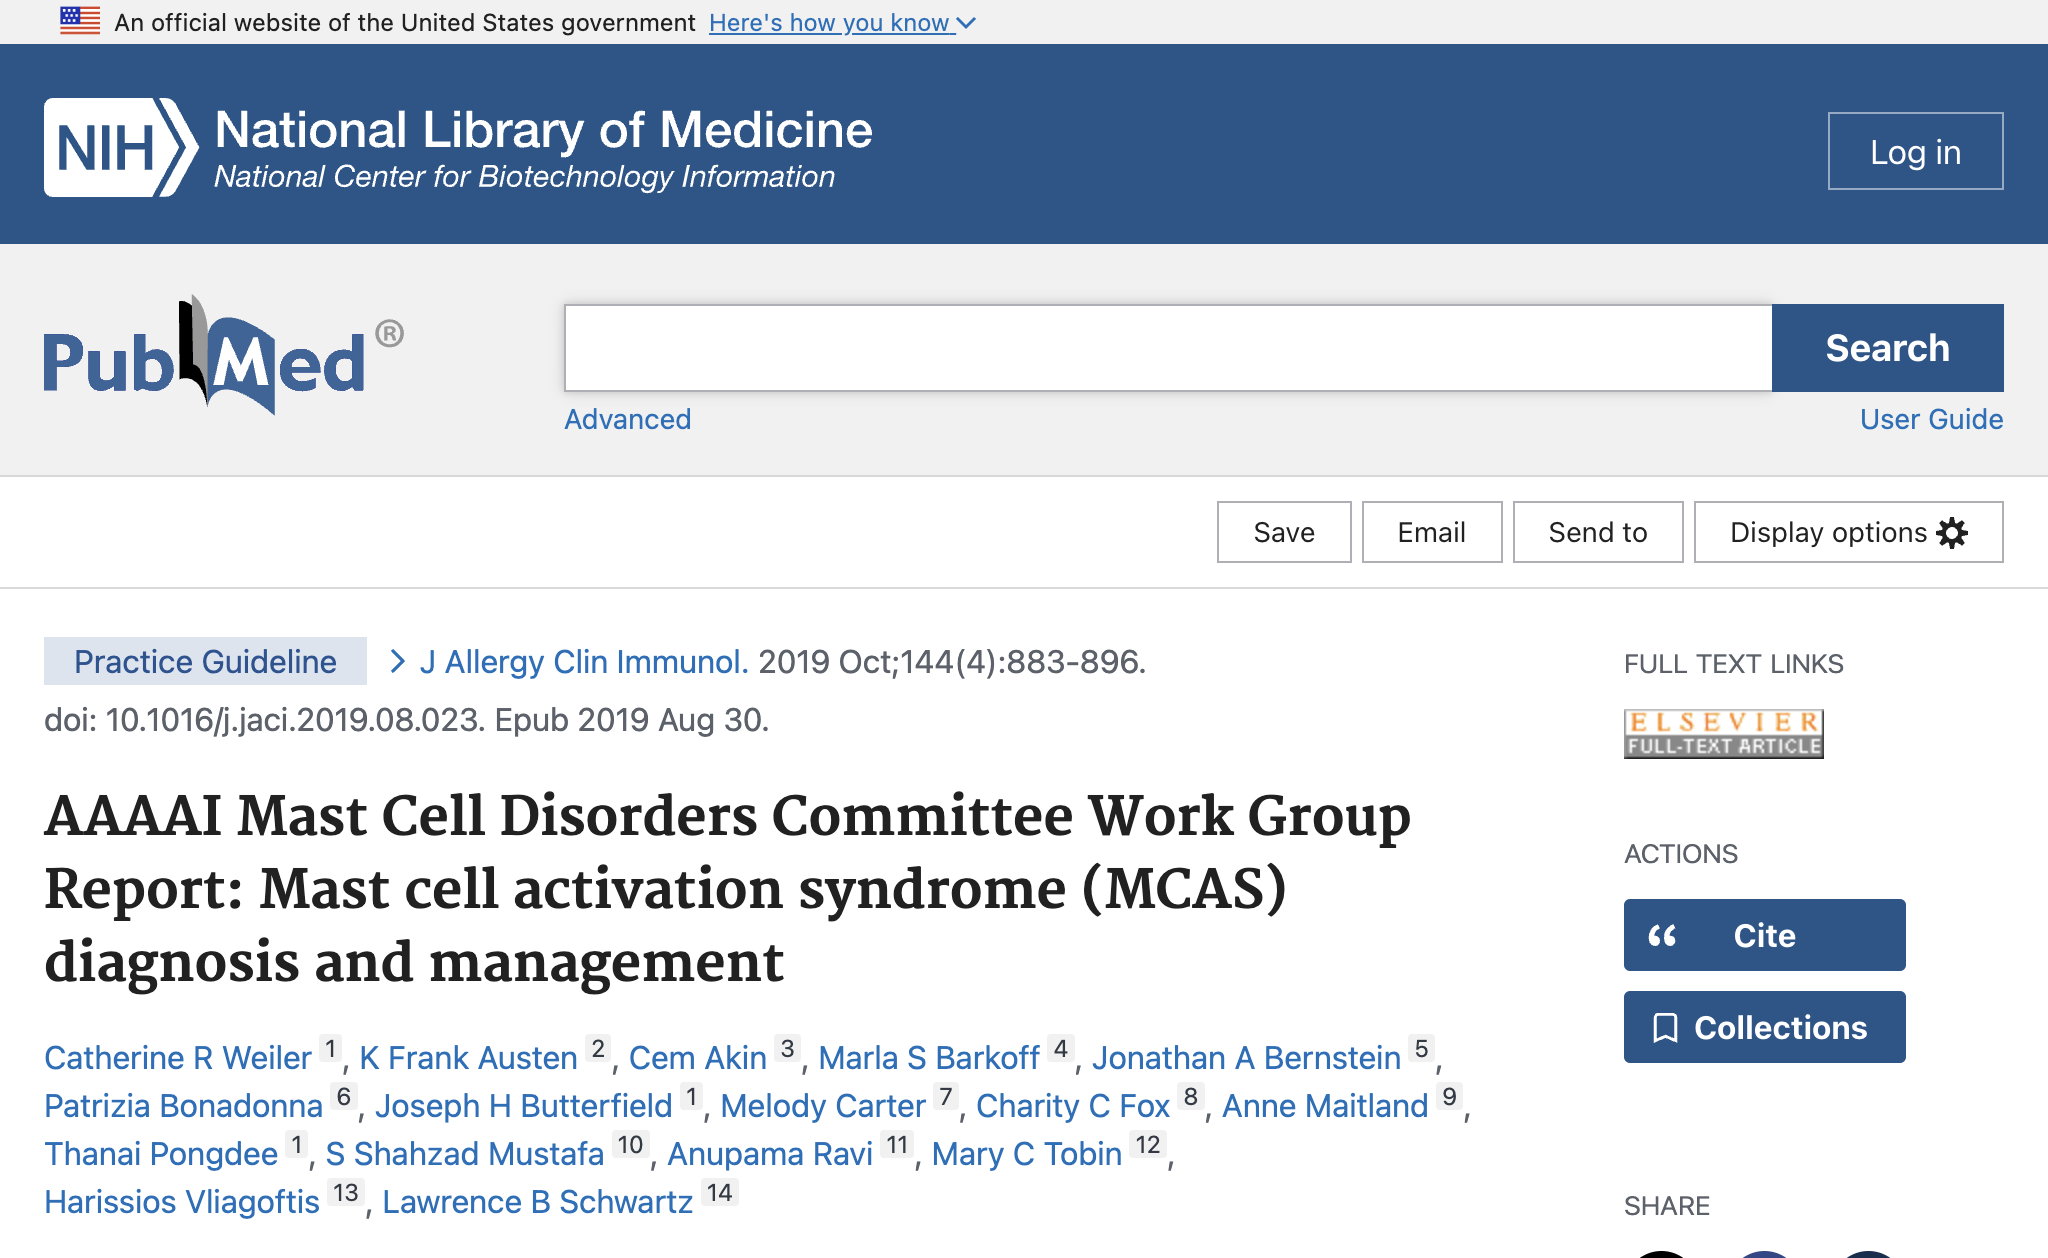Viewport: 2048px width, 1258px height.
Task: Expand "Here's how you know" dropdown
Action: point(842,22)
